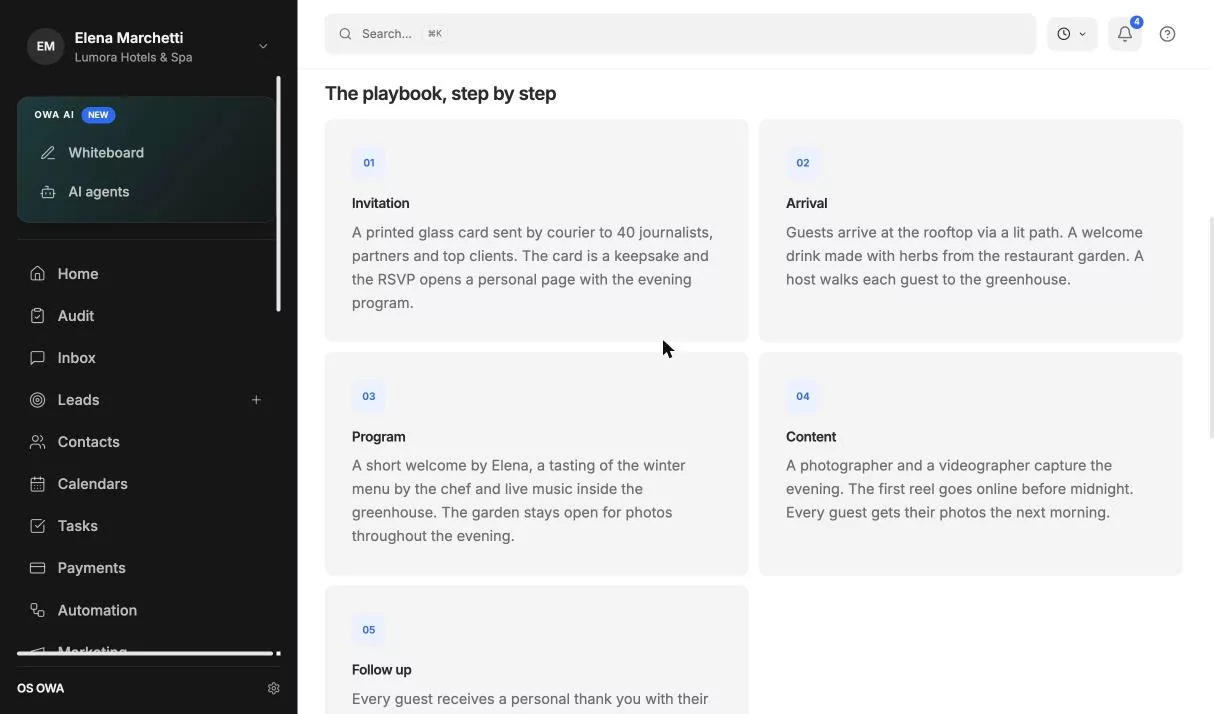
Task: Click the Audit clipboard icon
Action: (37, 316)
